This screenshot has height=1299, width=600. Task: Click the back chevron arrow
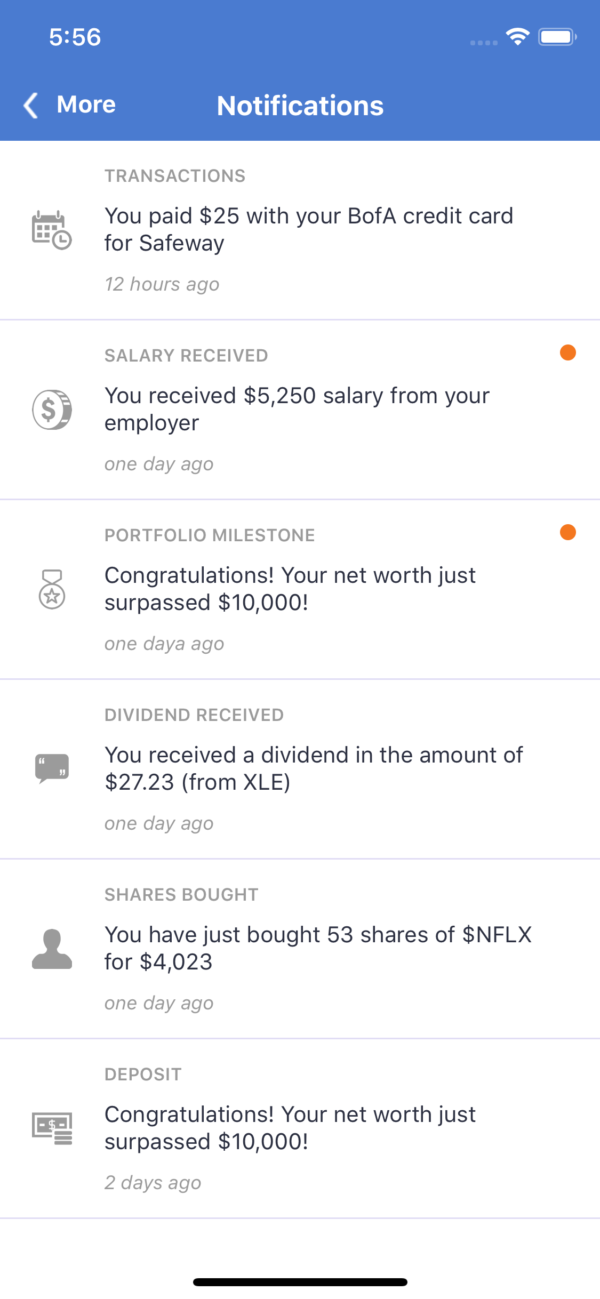pyautogui.click(x=29, y=105)
